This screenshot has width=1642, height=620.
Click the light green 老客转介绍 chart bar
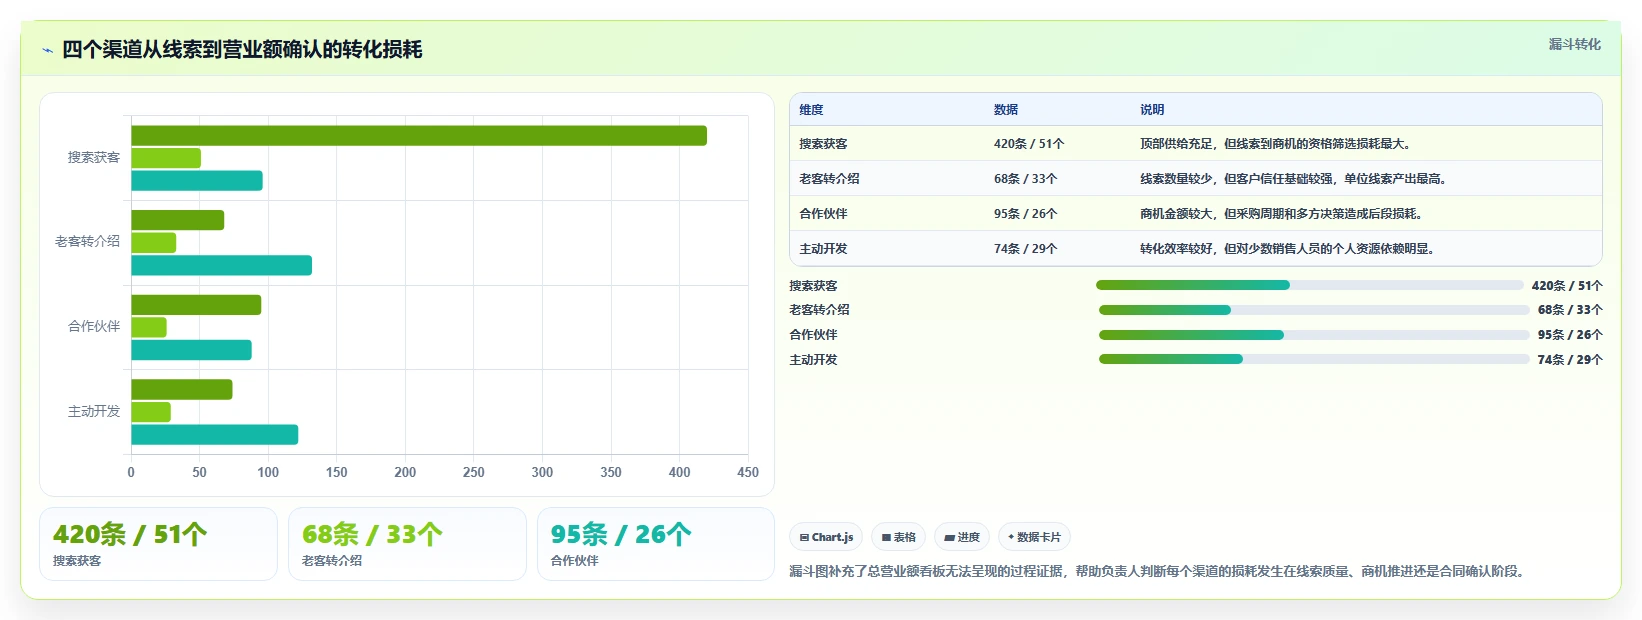coord(154,243)
